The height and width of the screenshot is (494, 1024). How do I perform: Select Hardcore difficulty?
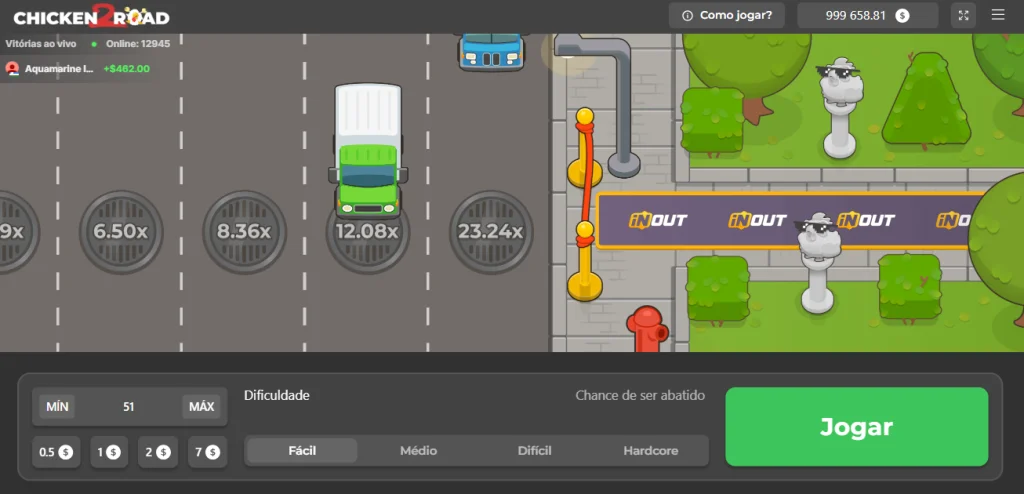pos(650,451)
